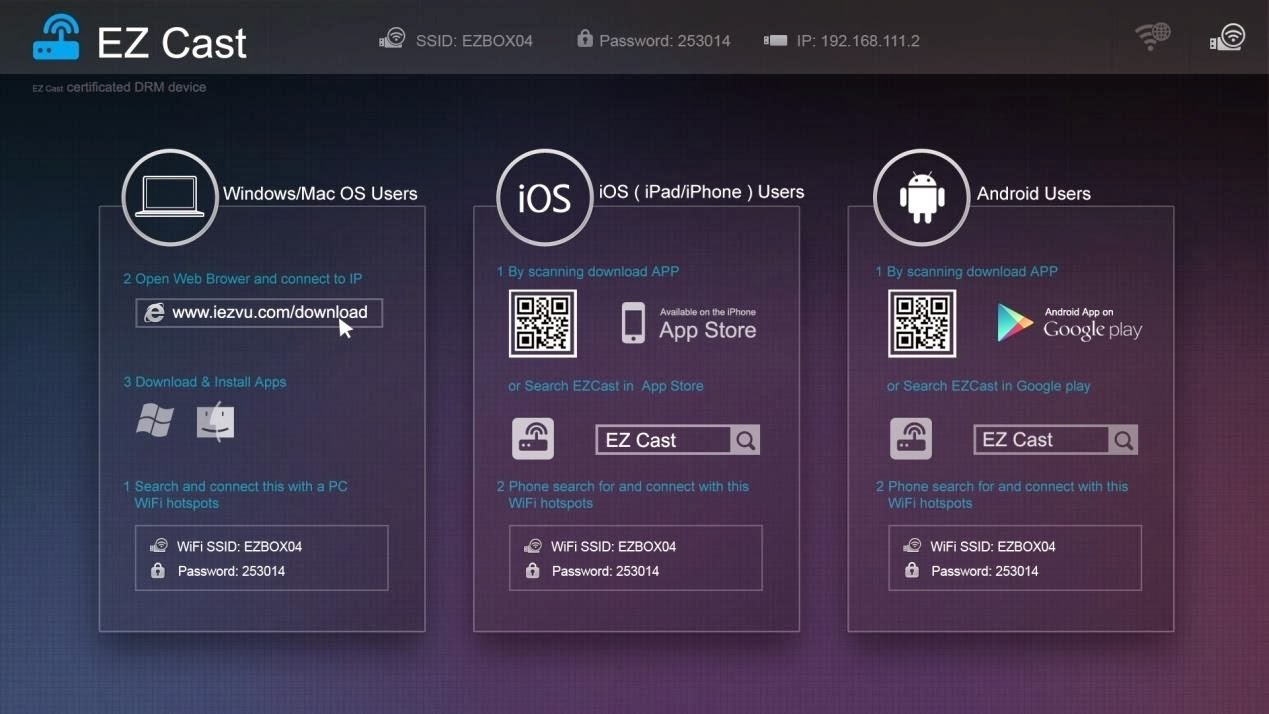
Task: Click the laptop icon for Windows/Mac users
Action: click(x=170, y=197)
